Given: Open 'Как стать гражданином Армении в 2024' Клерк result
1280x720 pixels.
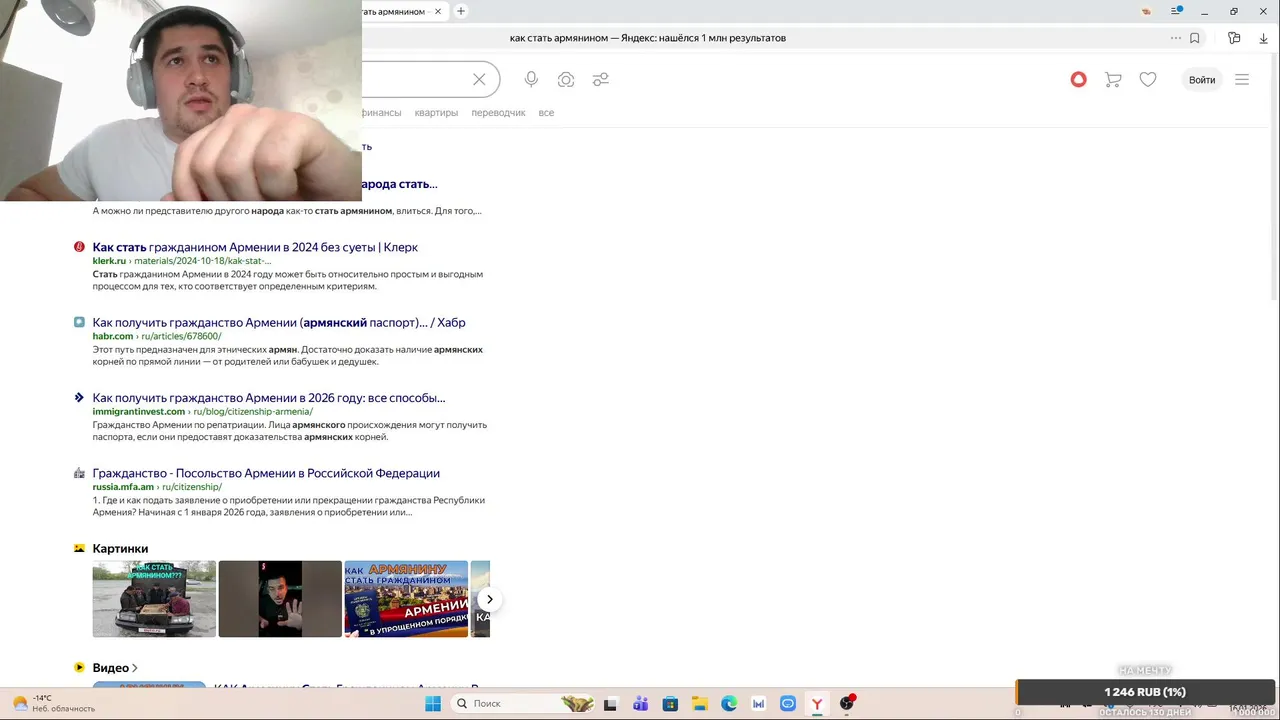Looking at the screenshot, I should pyautogui.click(x=255, y=247).
